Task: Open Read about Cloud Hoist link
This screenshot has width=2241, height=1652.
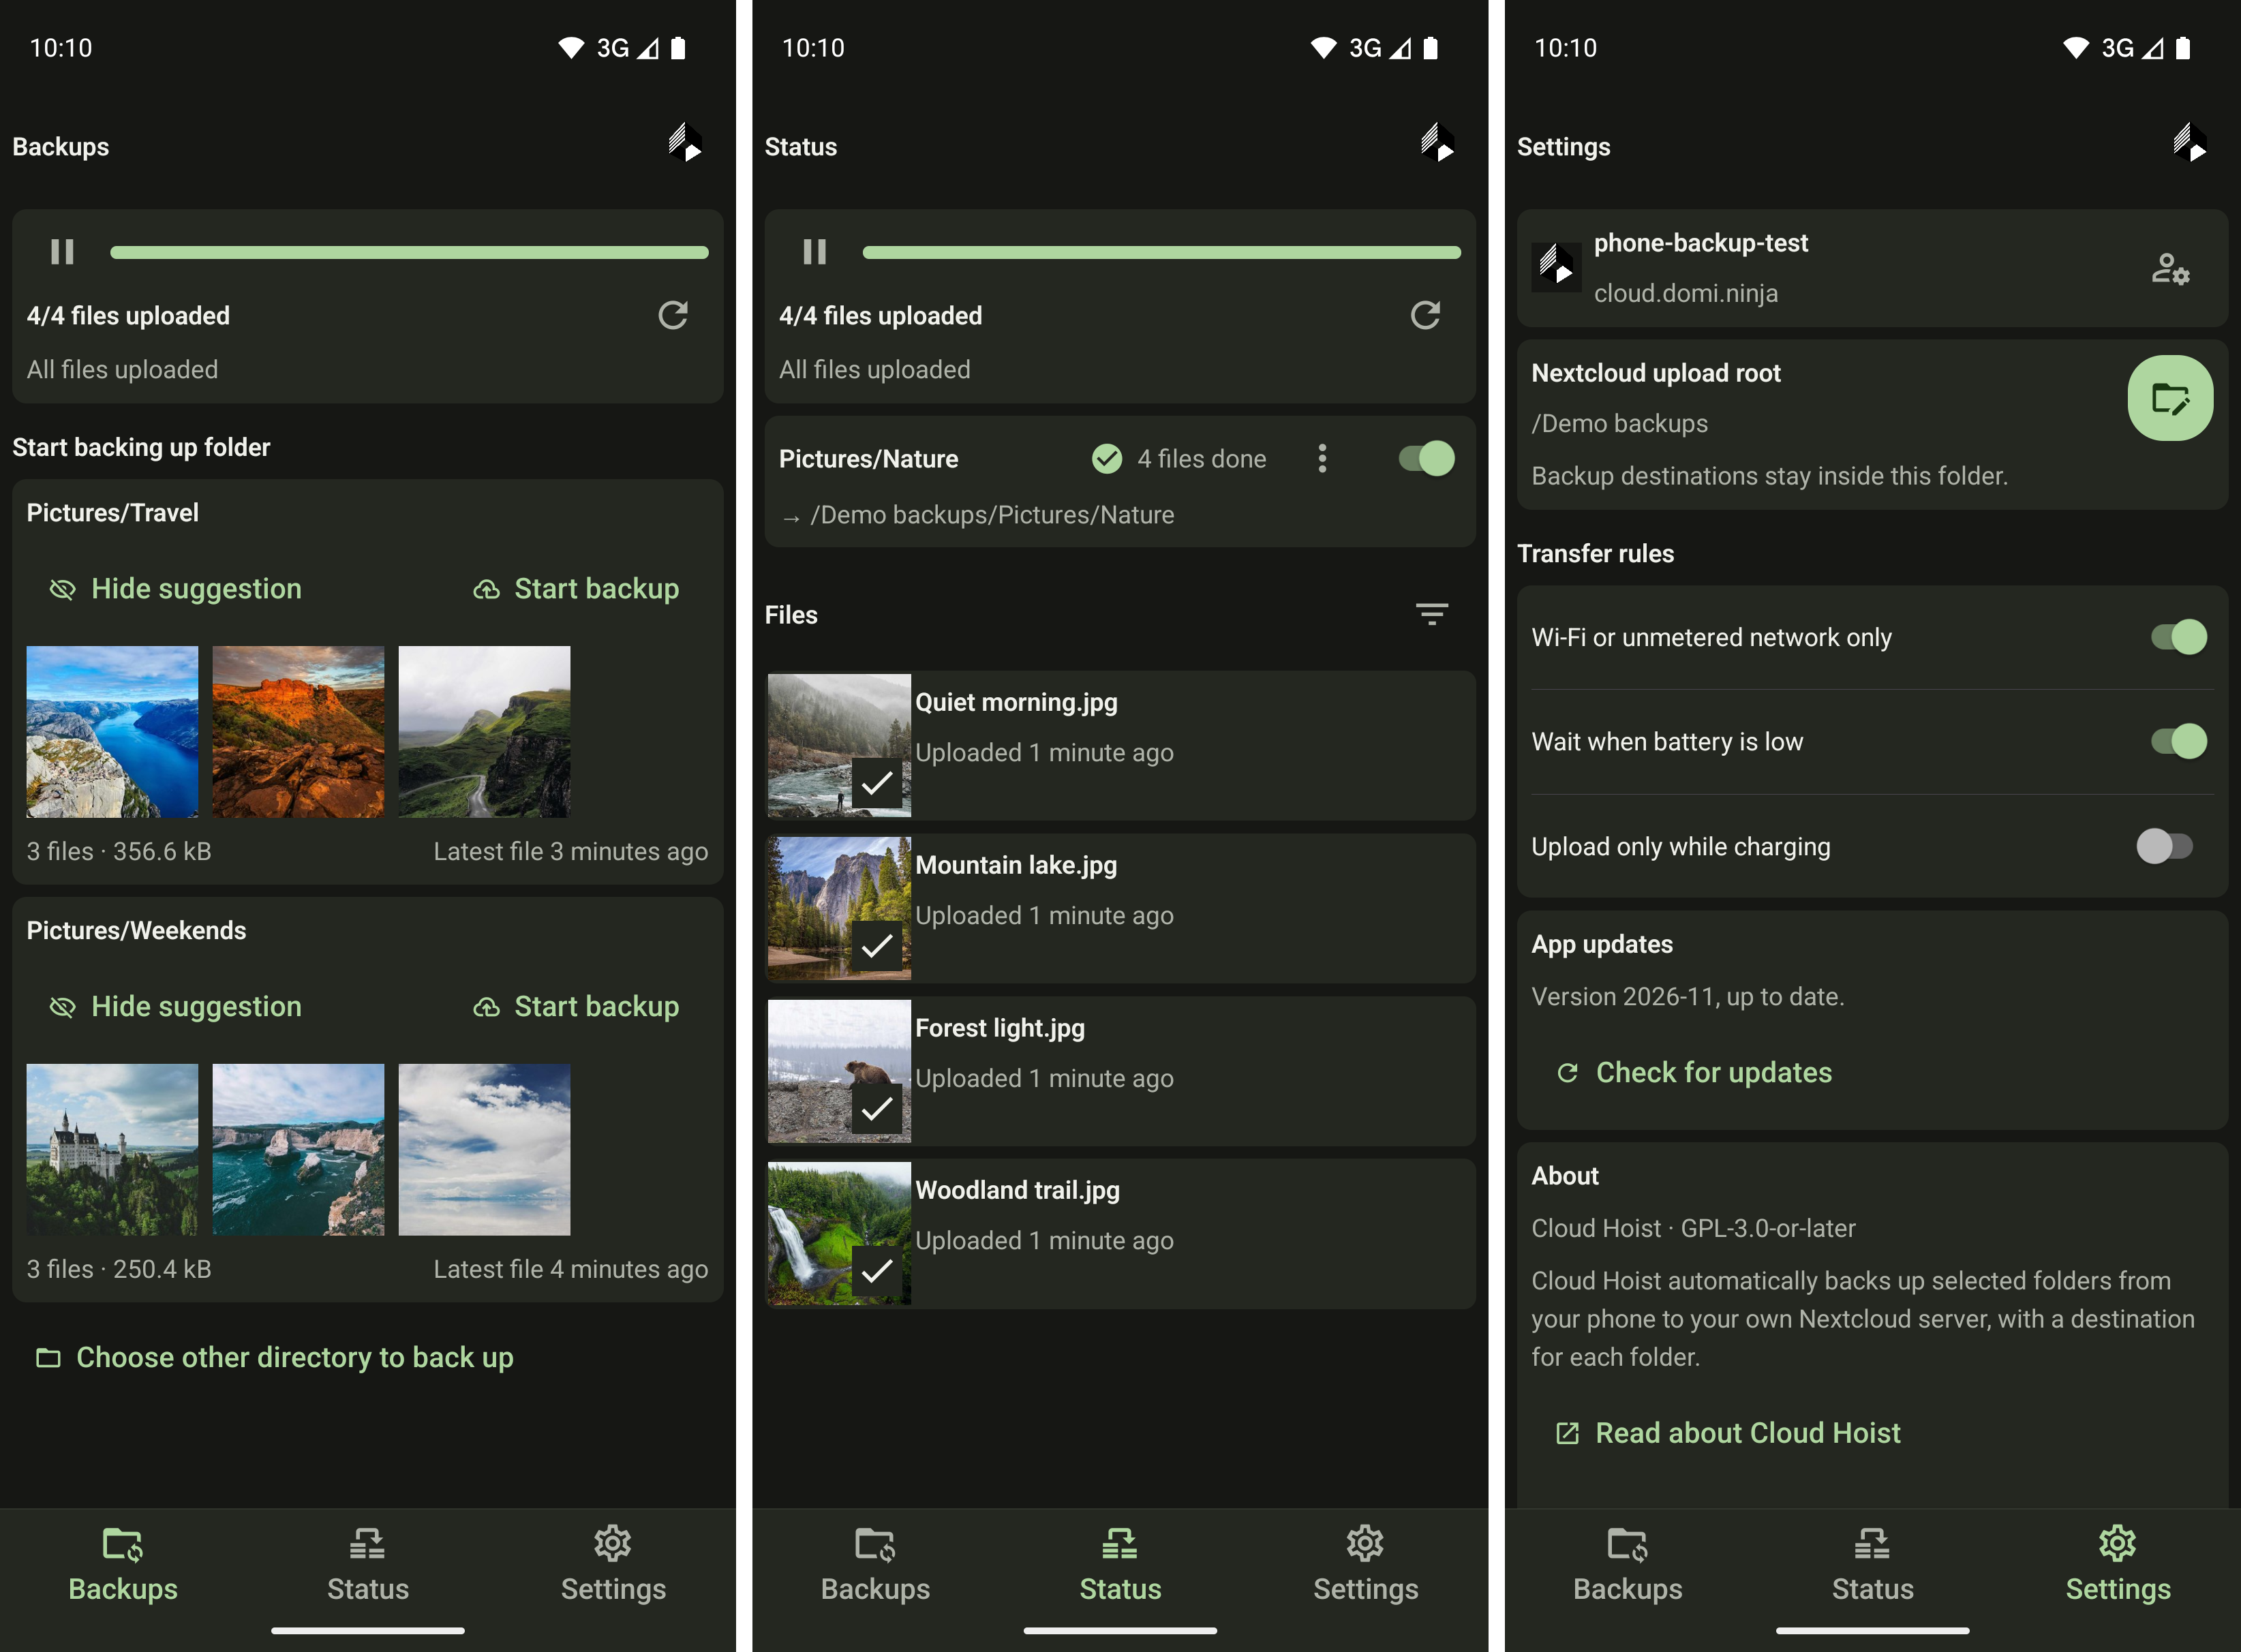Action: [1728, 1433]
